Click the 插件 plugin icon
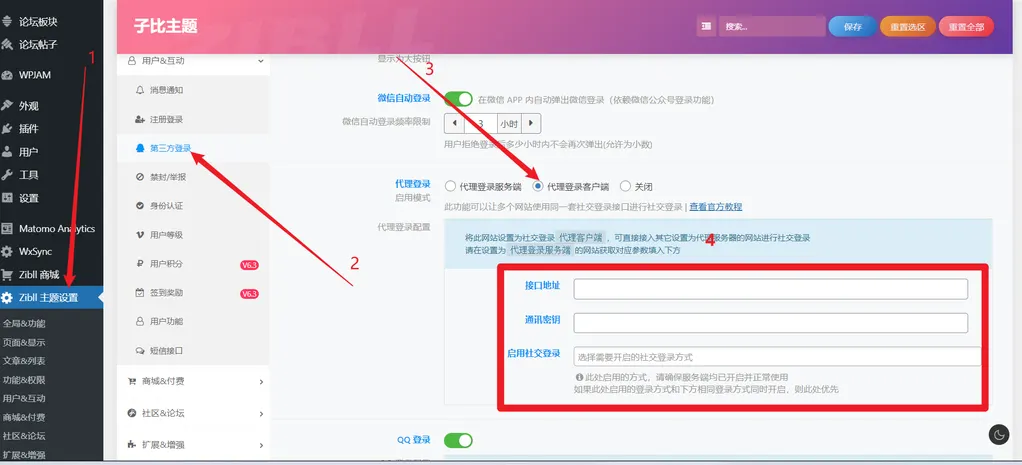 7,128
